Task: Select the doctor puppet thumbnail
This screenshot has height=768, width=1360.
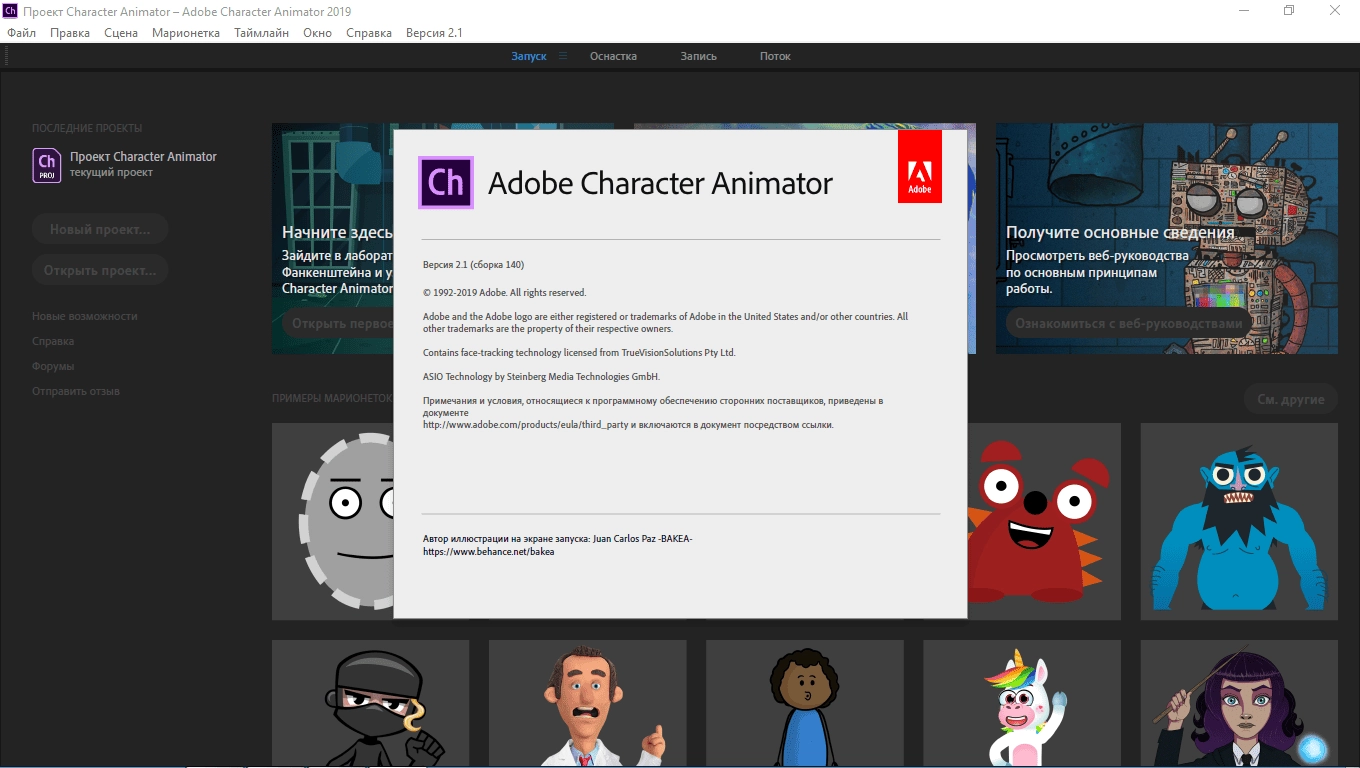Action: [587, 704]
